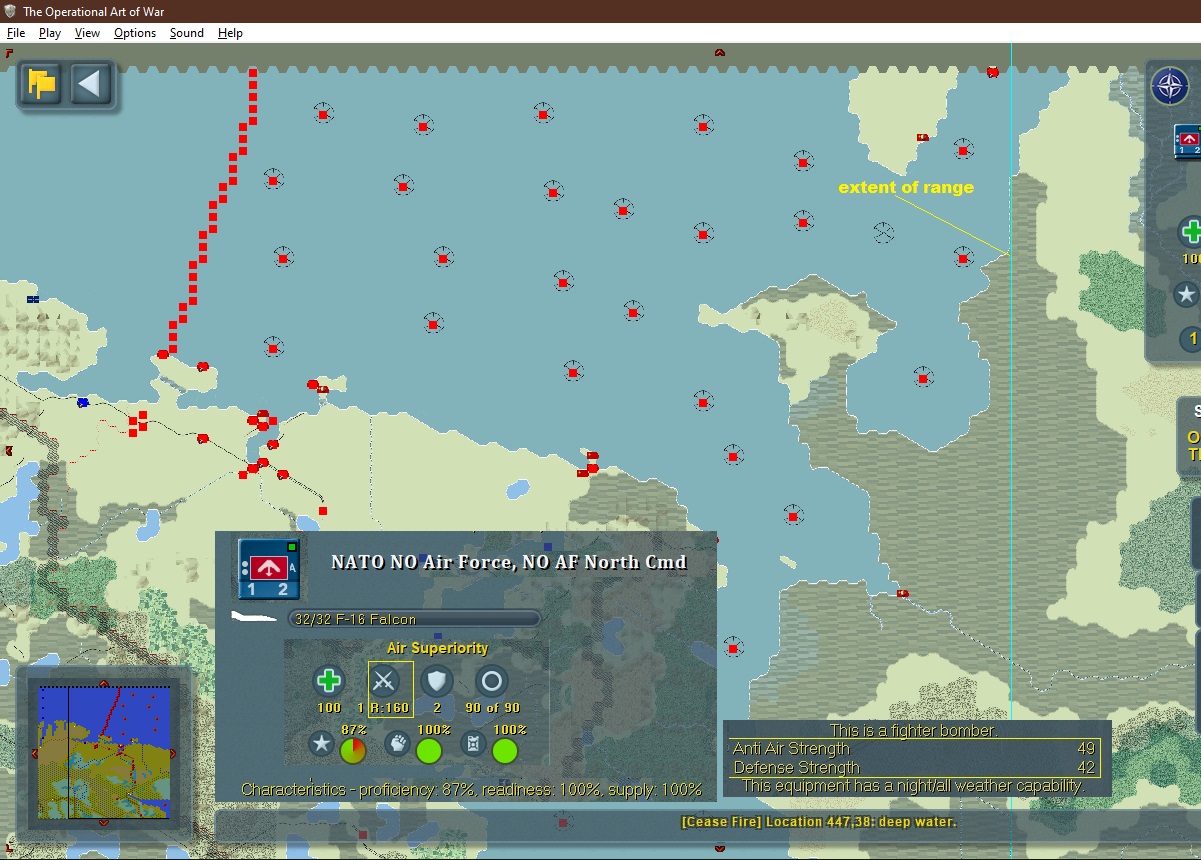Open the Sound menu
This screenshot has height=860, width=1201.
coord(187,33)
